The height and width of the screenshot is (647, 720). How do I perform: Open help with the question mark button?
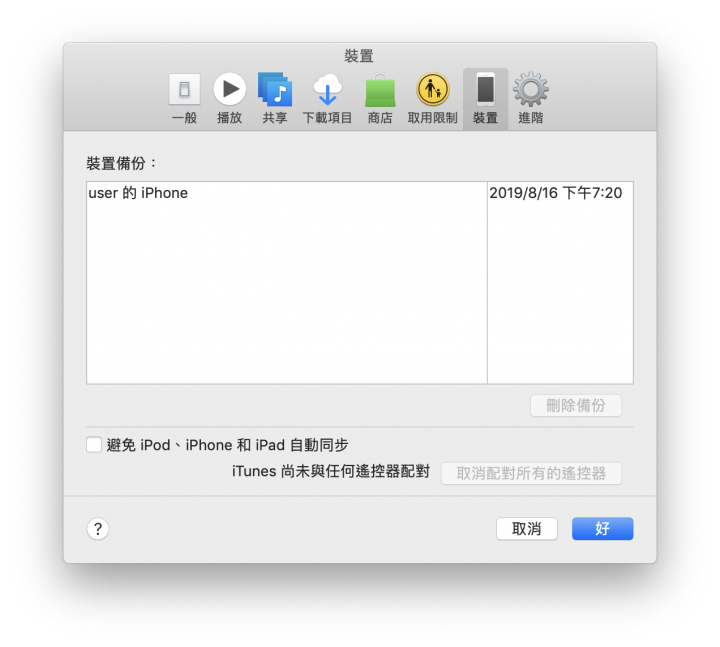pos(98,529)
